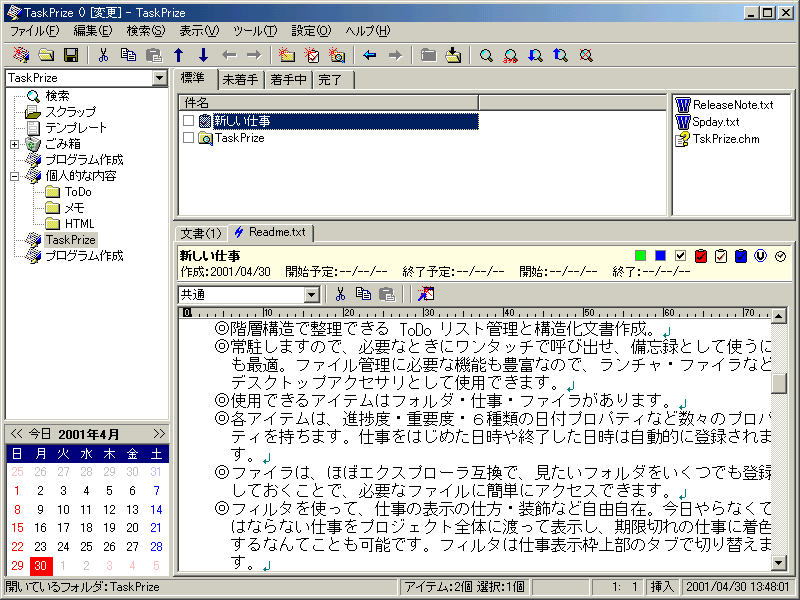Image resolution: width=800 pixels, height=600 pixels.
Task: Click 今日 in calendar header
Action: (40, 434)
